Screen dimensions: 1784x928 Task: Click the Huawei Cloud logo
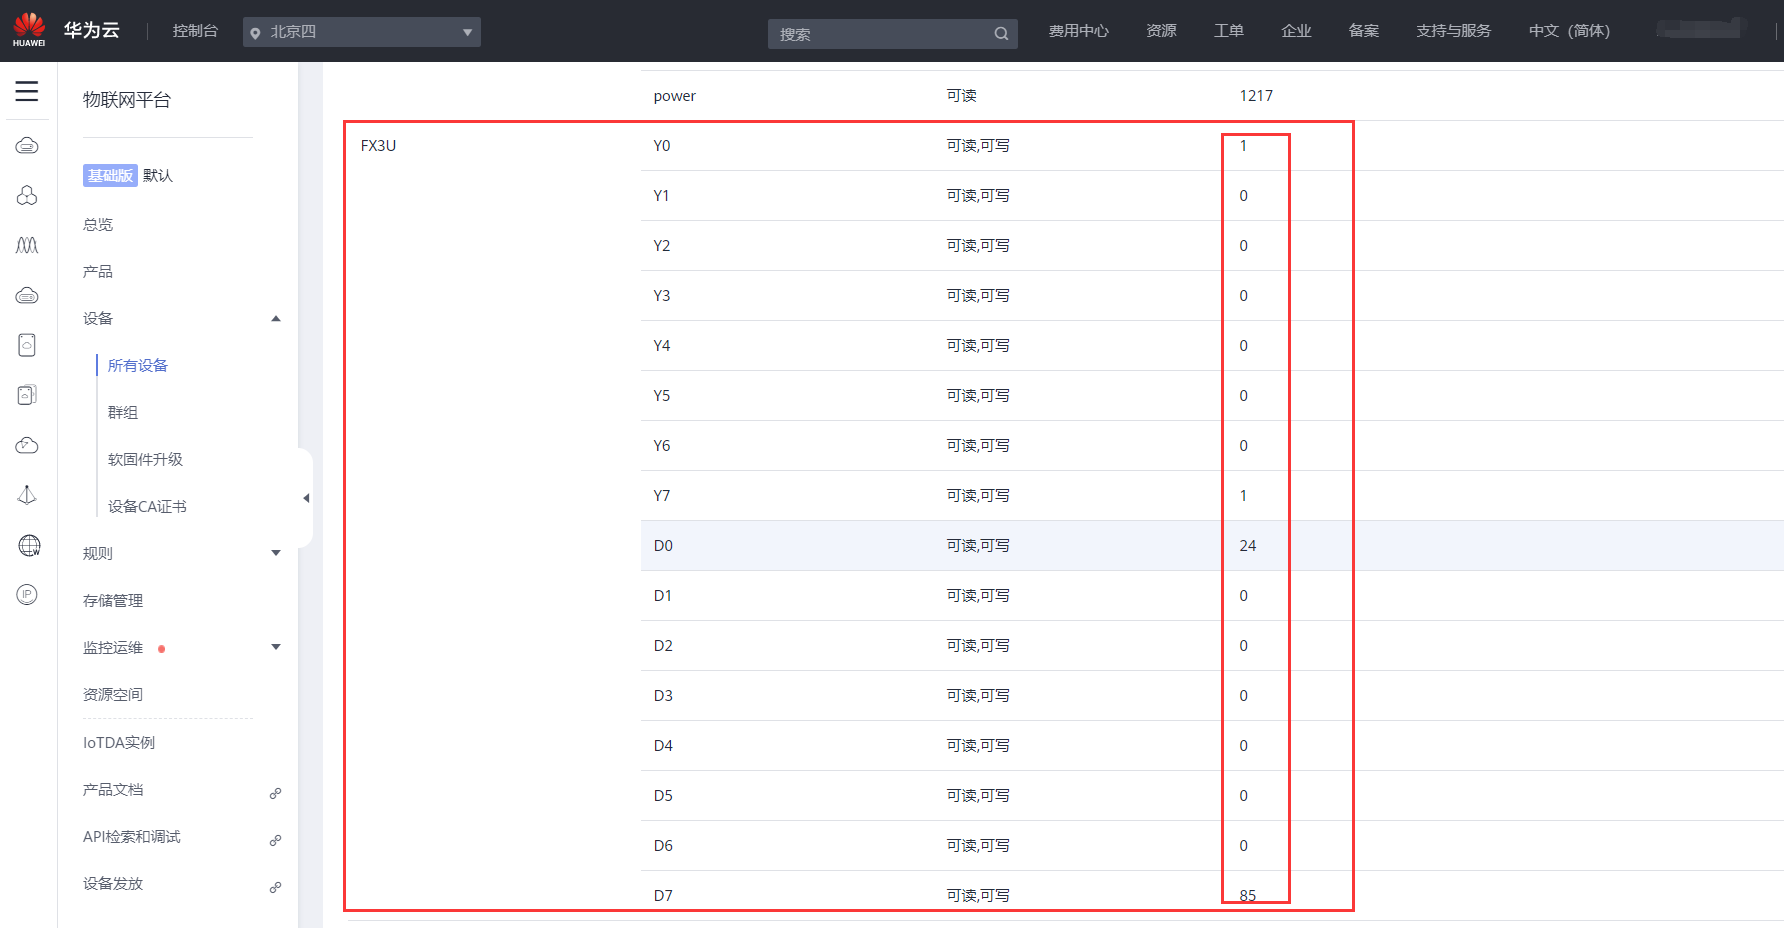29,30
